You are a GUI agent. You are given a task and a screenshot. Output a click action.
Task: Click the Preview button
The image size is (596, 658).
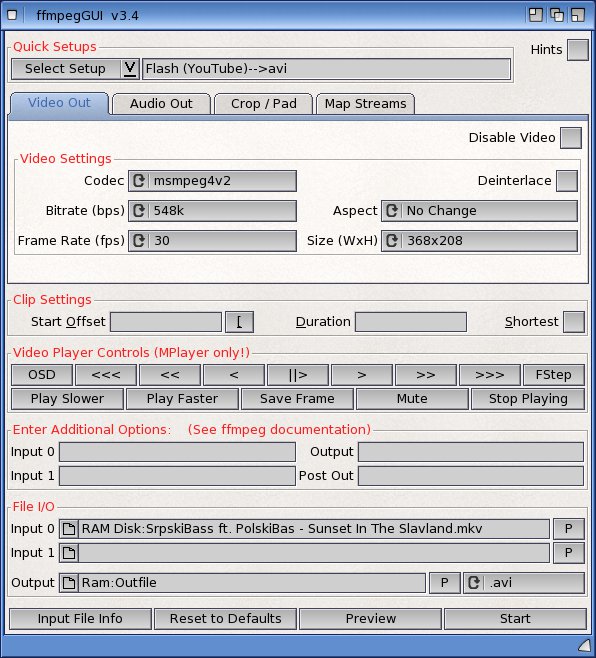pyautogui.click(x=371, y=619)
